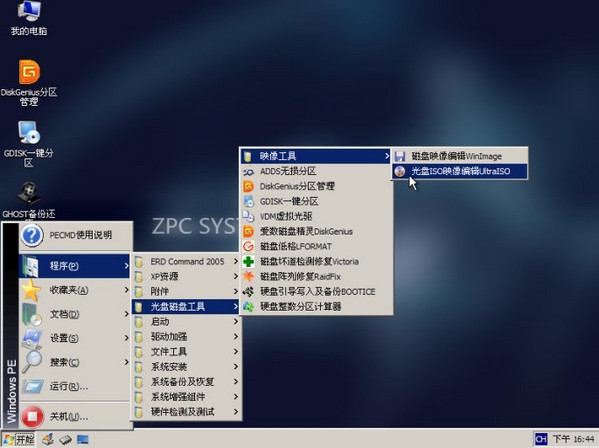Click the GDISK一键分区 menu icon
The height and width of the screenshot is (448, 599).
tap(248, 201)
